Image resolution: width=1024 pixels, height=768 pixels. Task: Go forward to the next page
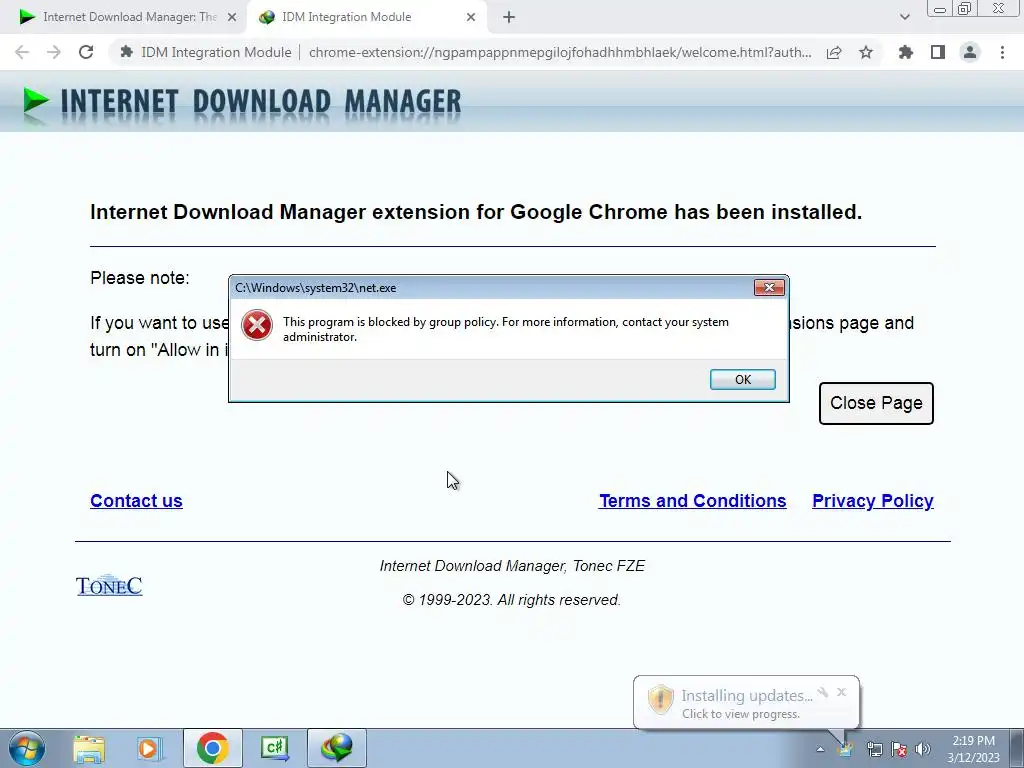point(54,52)
